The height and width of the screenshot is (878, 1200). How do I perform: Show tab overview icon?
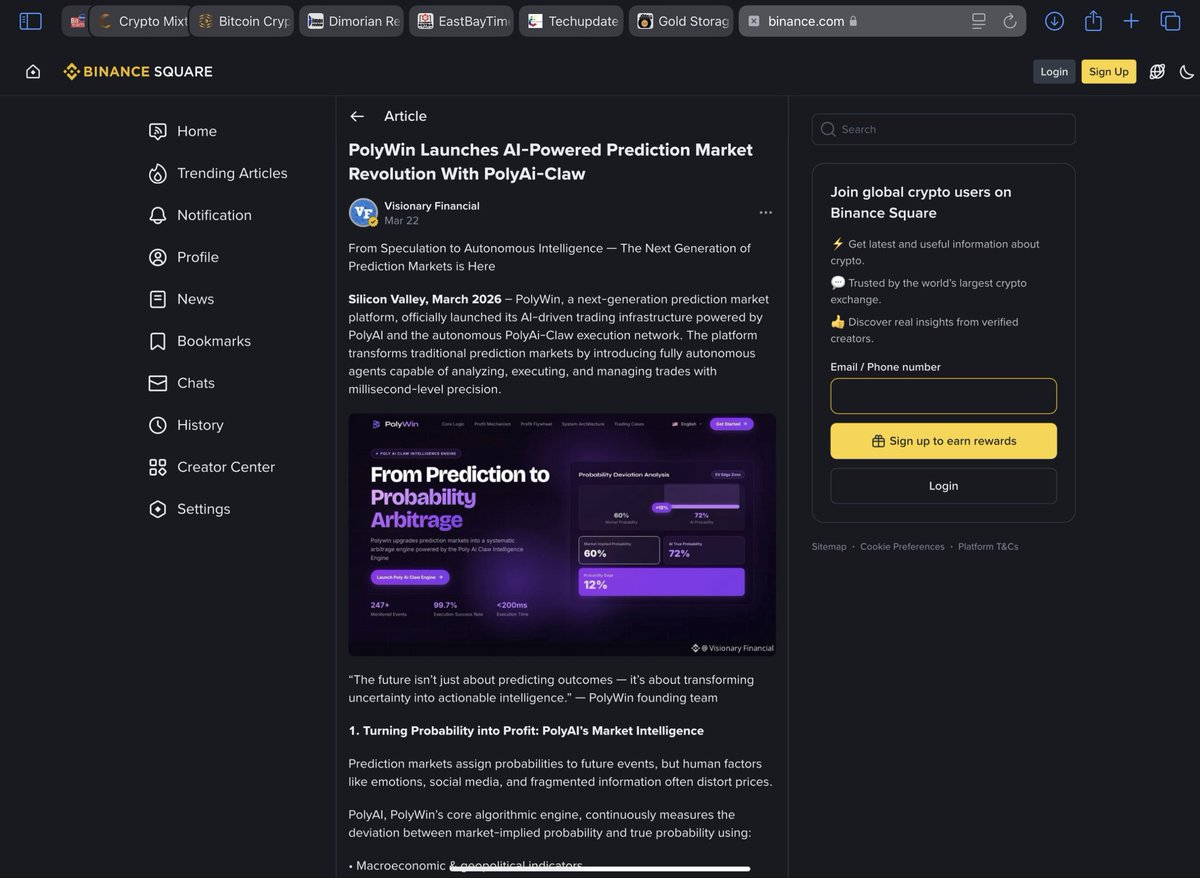click(x=1170, y=21)
